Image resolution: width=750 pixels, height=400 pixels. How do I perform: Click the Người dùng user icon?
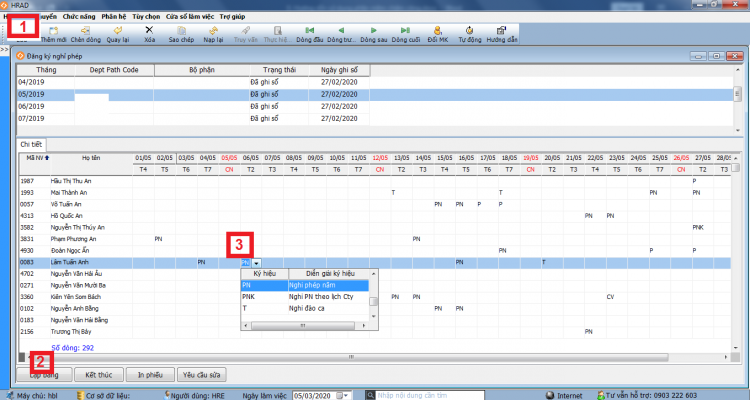pyautogui.click(x=167, y=395)
